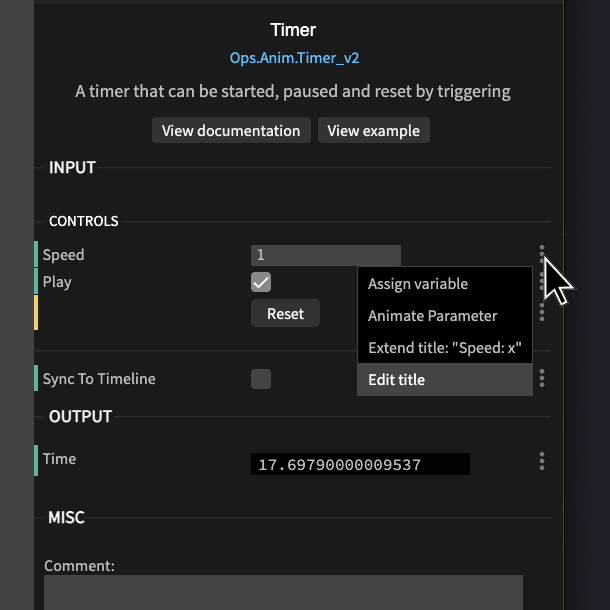
Task: Click the MISC section heading
Action: pyautogui.click(x=67, y=518)
